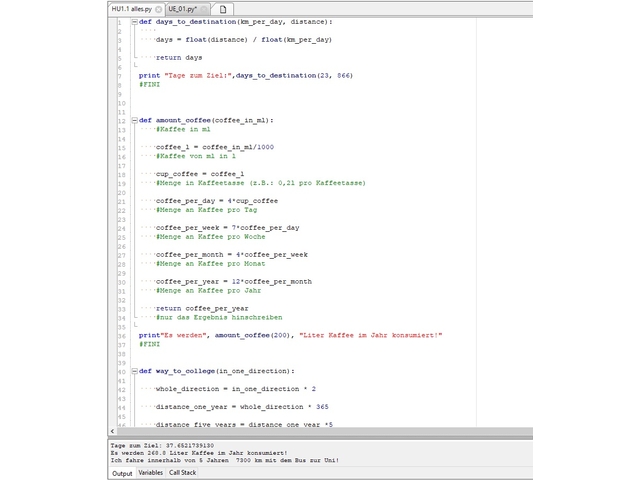Switch to the HU1.1 alles.py tab
The width and height of the screenshot is (640, 480).
point(131,9)
